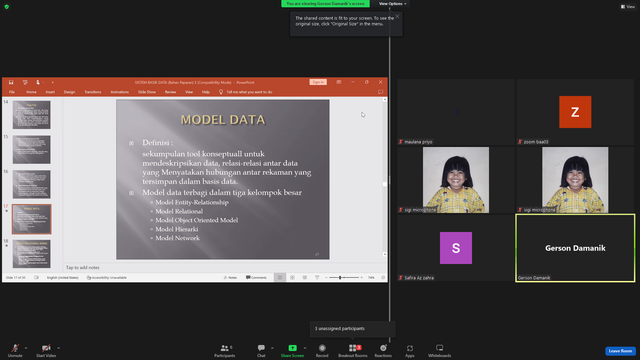Click the Save icon in PowerPoint title bar
The width and height of the screenshot is (640, 360).
point(11,82)
